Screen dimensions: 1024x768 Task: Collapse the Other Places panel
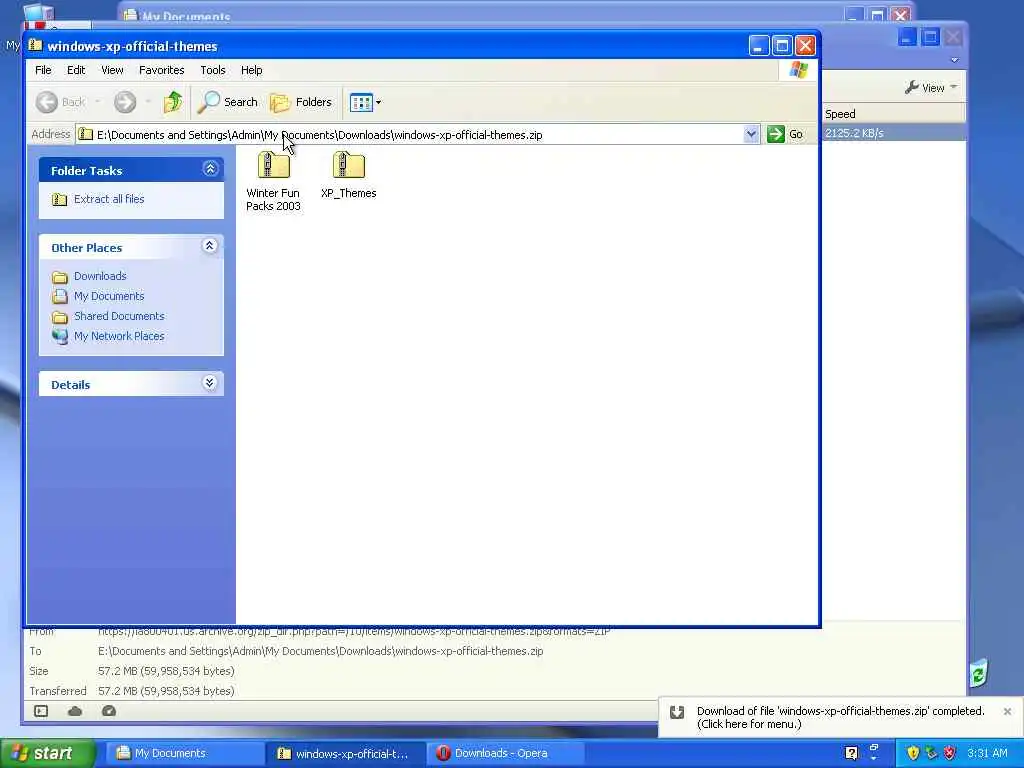pos(210,246)
